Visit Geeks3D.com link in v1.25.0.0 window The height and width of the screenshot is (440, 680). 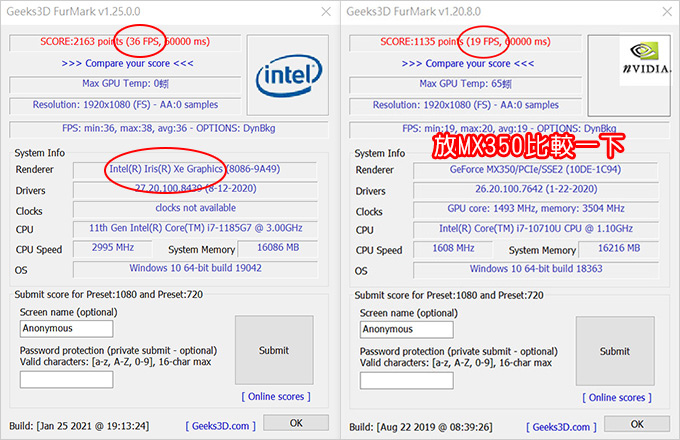point(220,426)
